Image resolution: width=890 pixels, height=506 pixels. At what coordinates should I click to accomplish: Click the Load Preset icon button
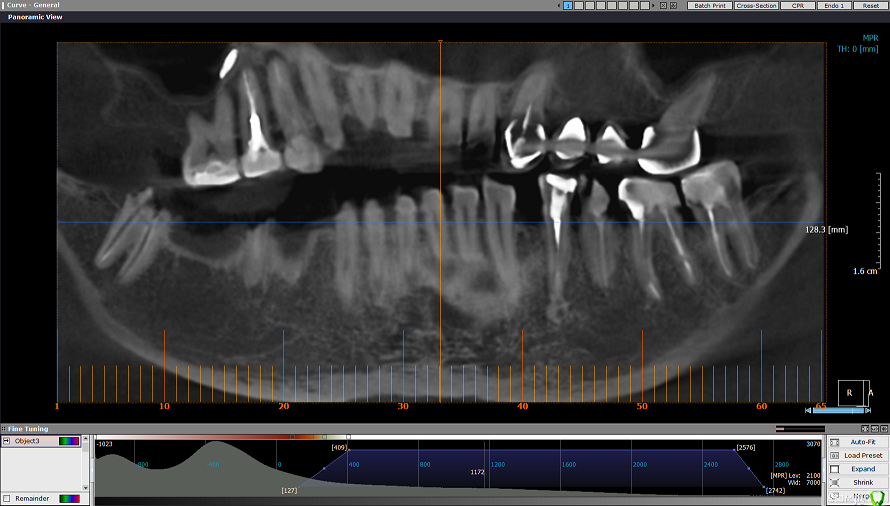pyautogui.click(x=834, y=455)
